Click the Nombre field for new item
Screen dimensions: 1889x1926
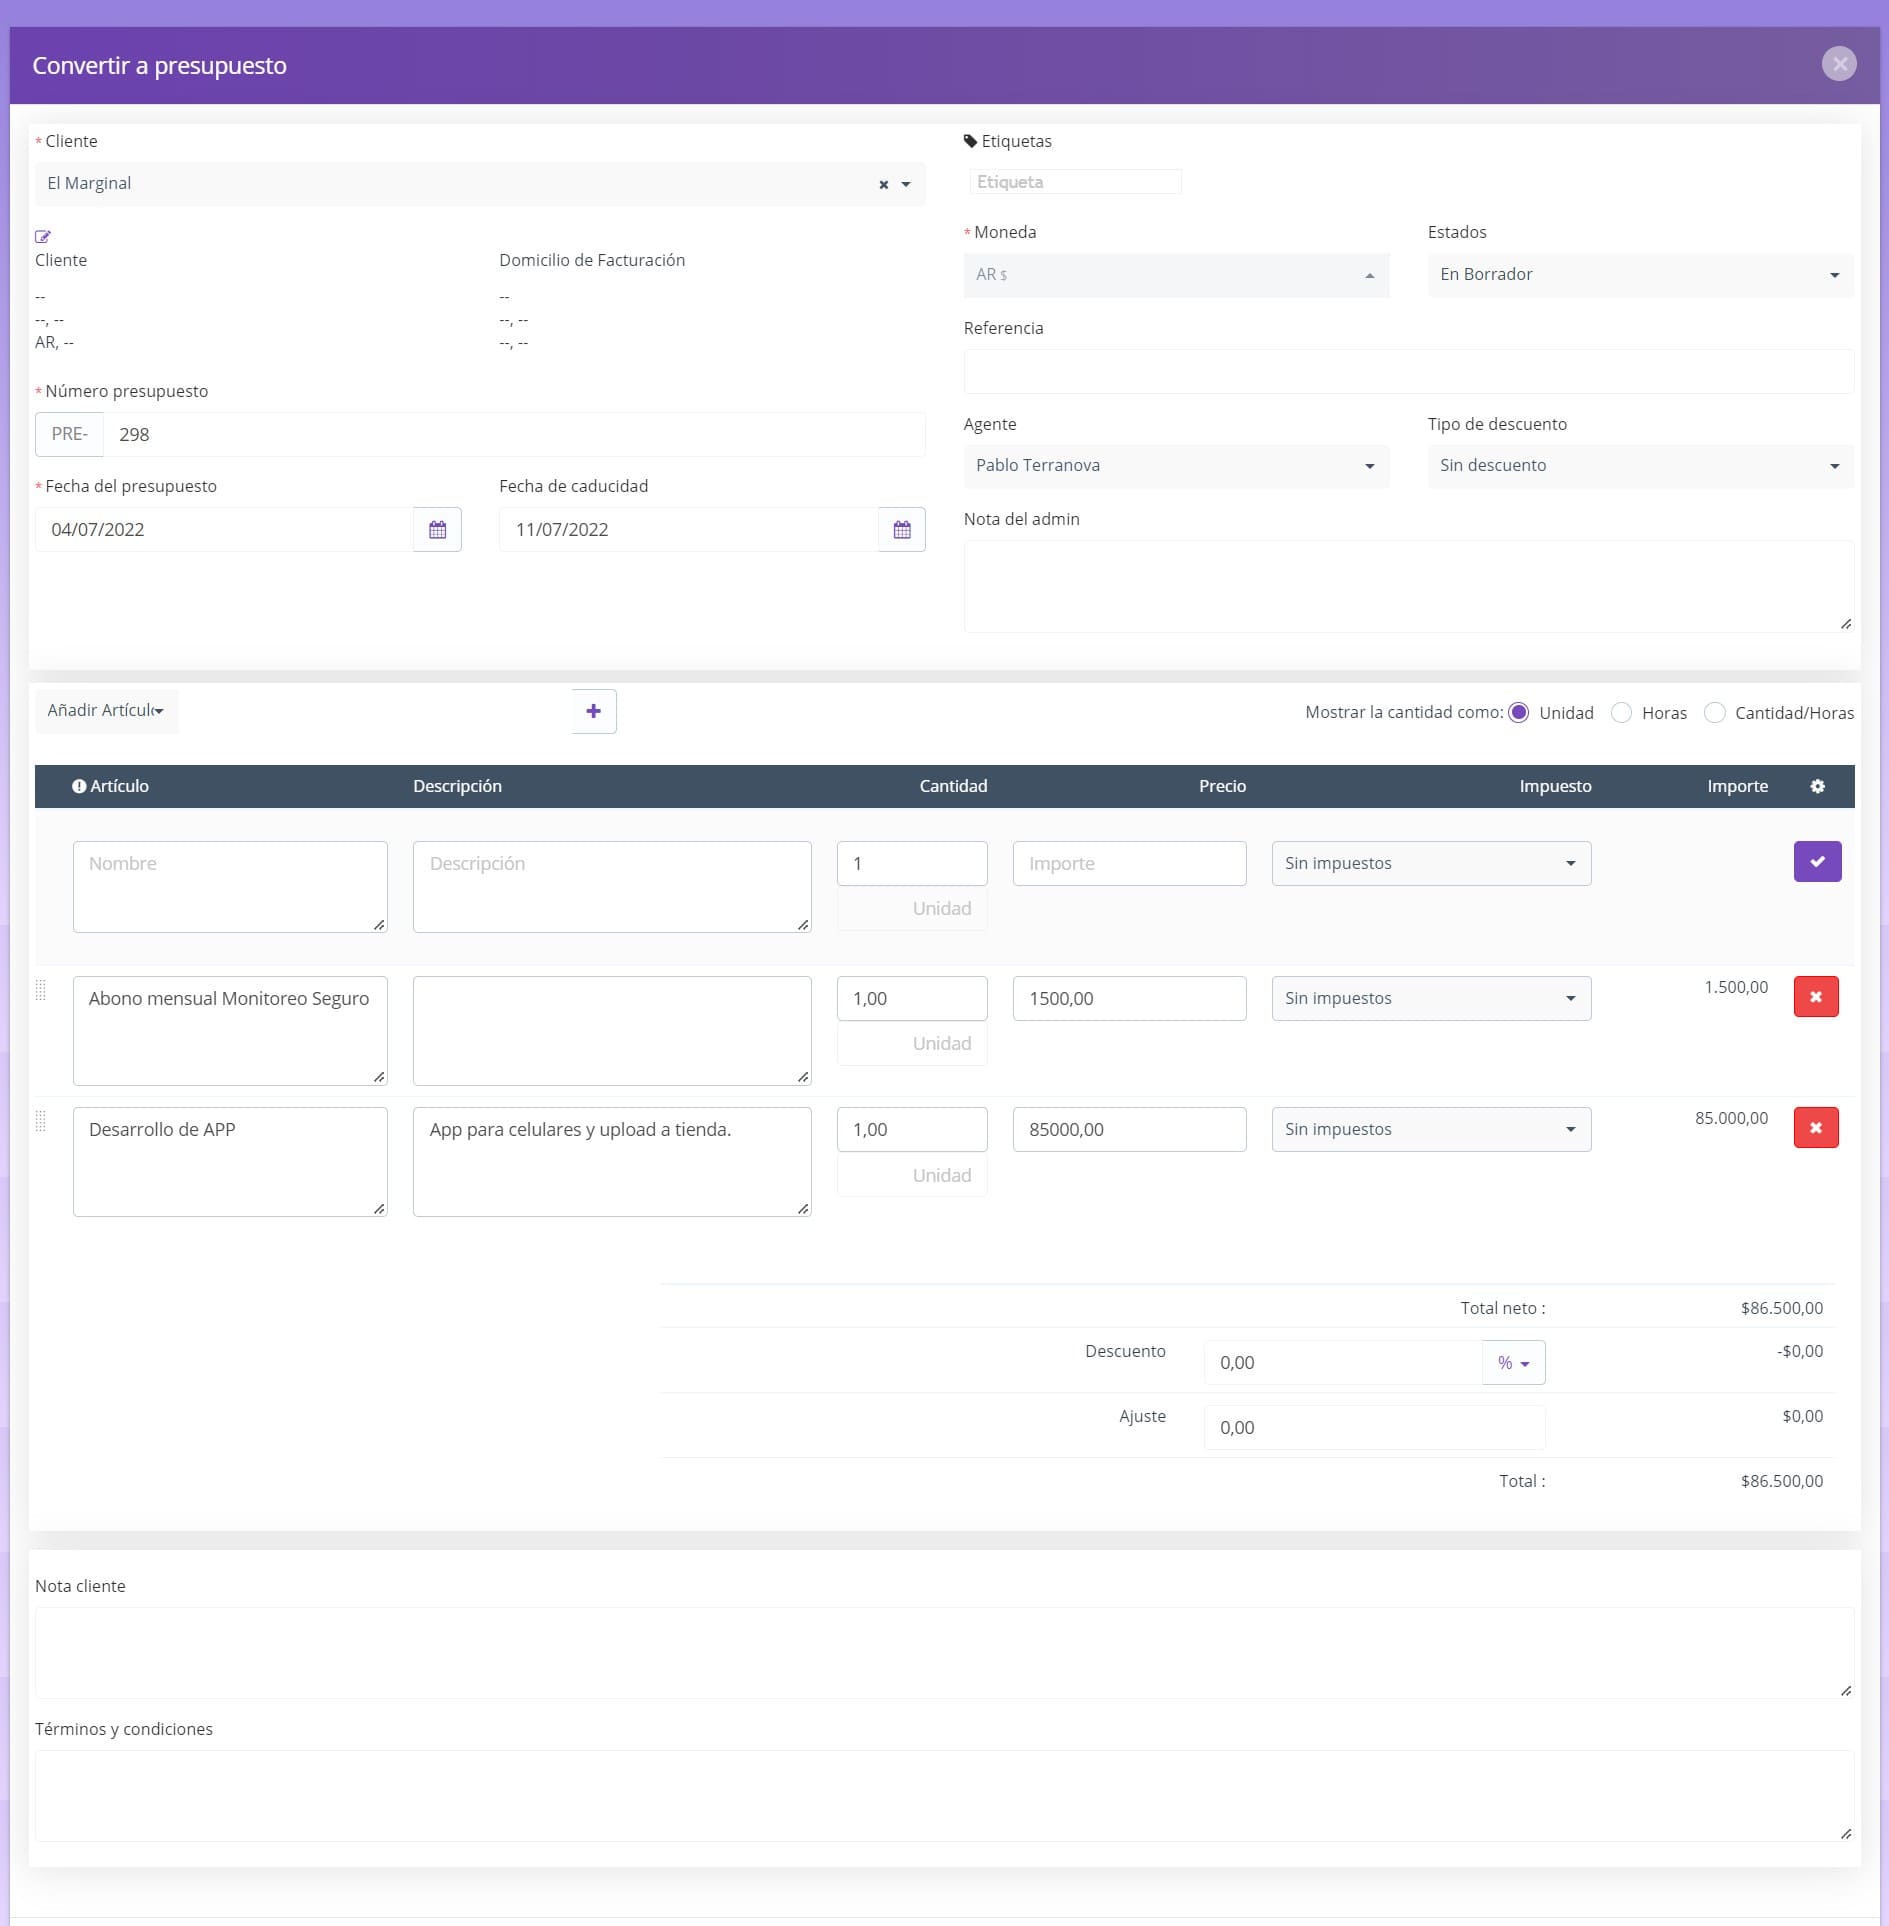click(230, 887)
